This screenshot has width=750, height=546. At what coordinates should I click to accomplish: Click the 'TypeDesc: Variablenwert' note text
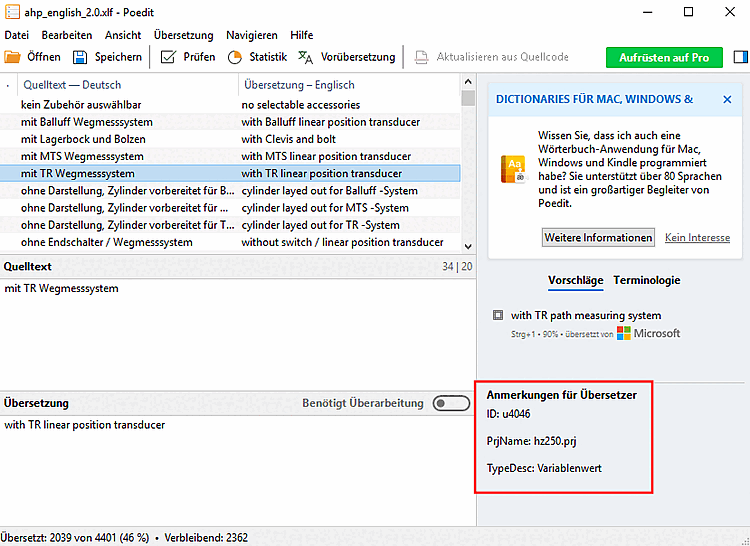click(x=544, y=468)
